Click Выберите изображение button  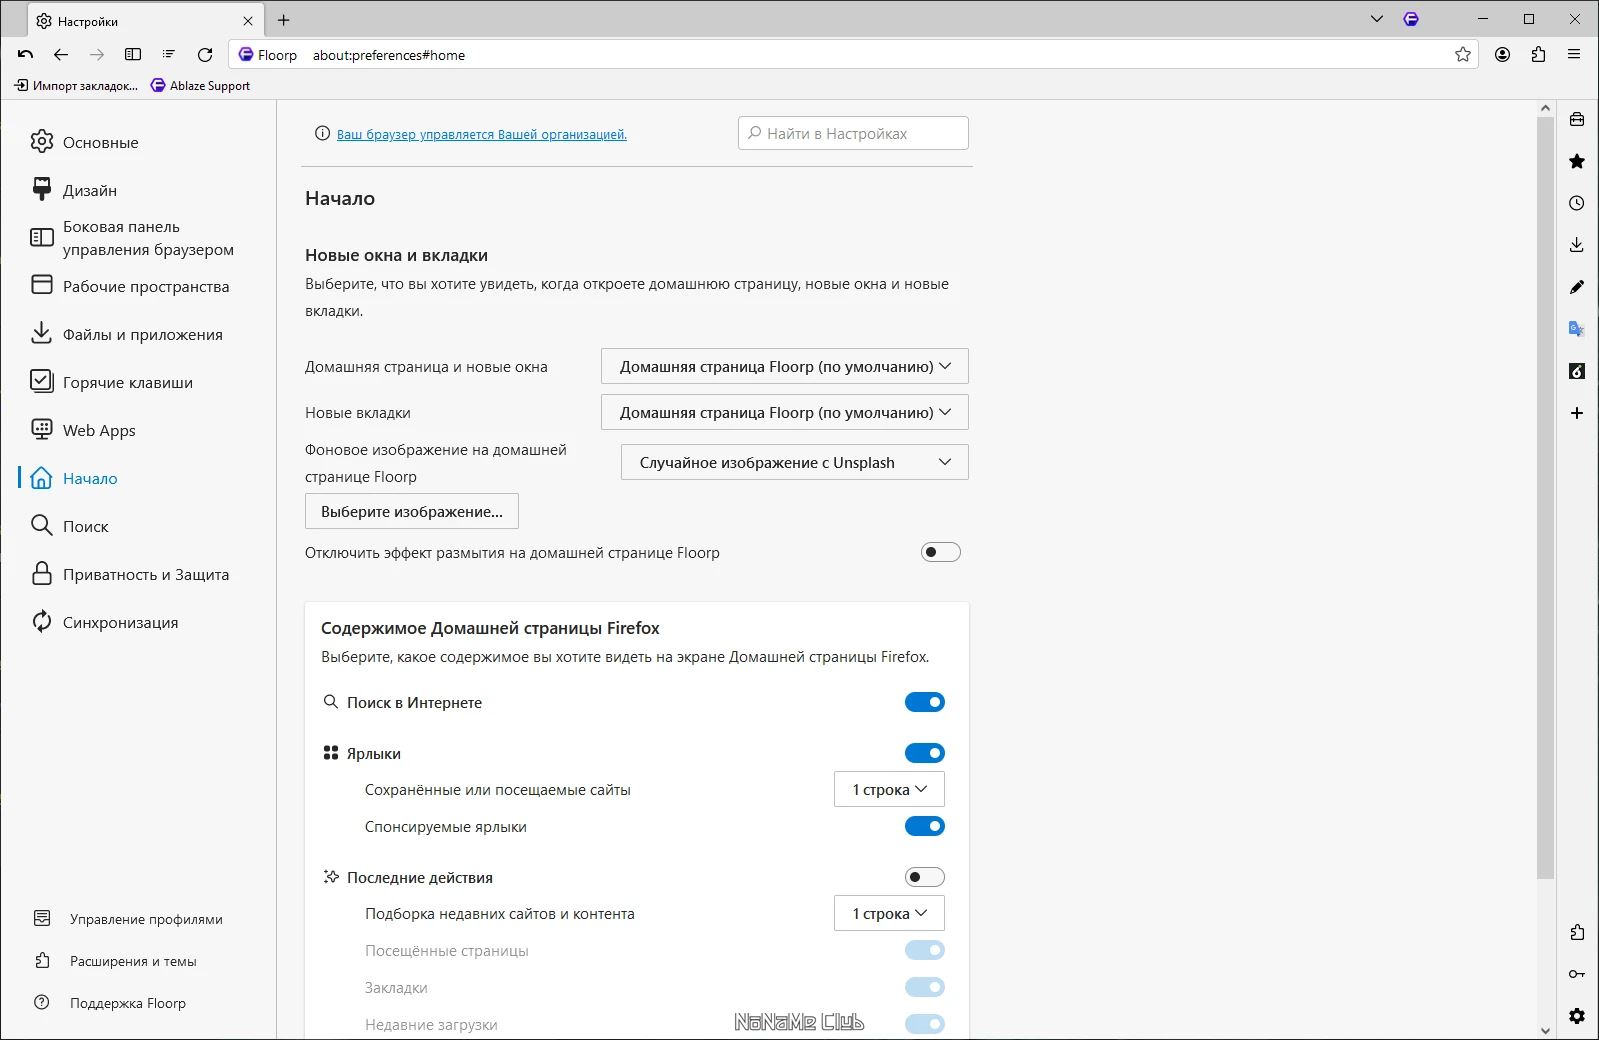(x=412, y=511)
